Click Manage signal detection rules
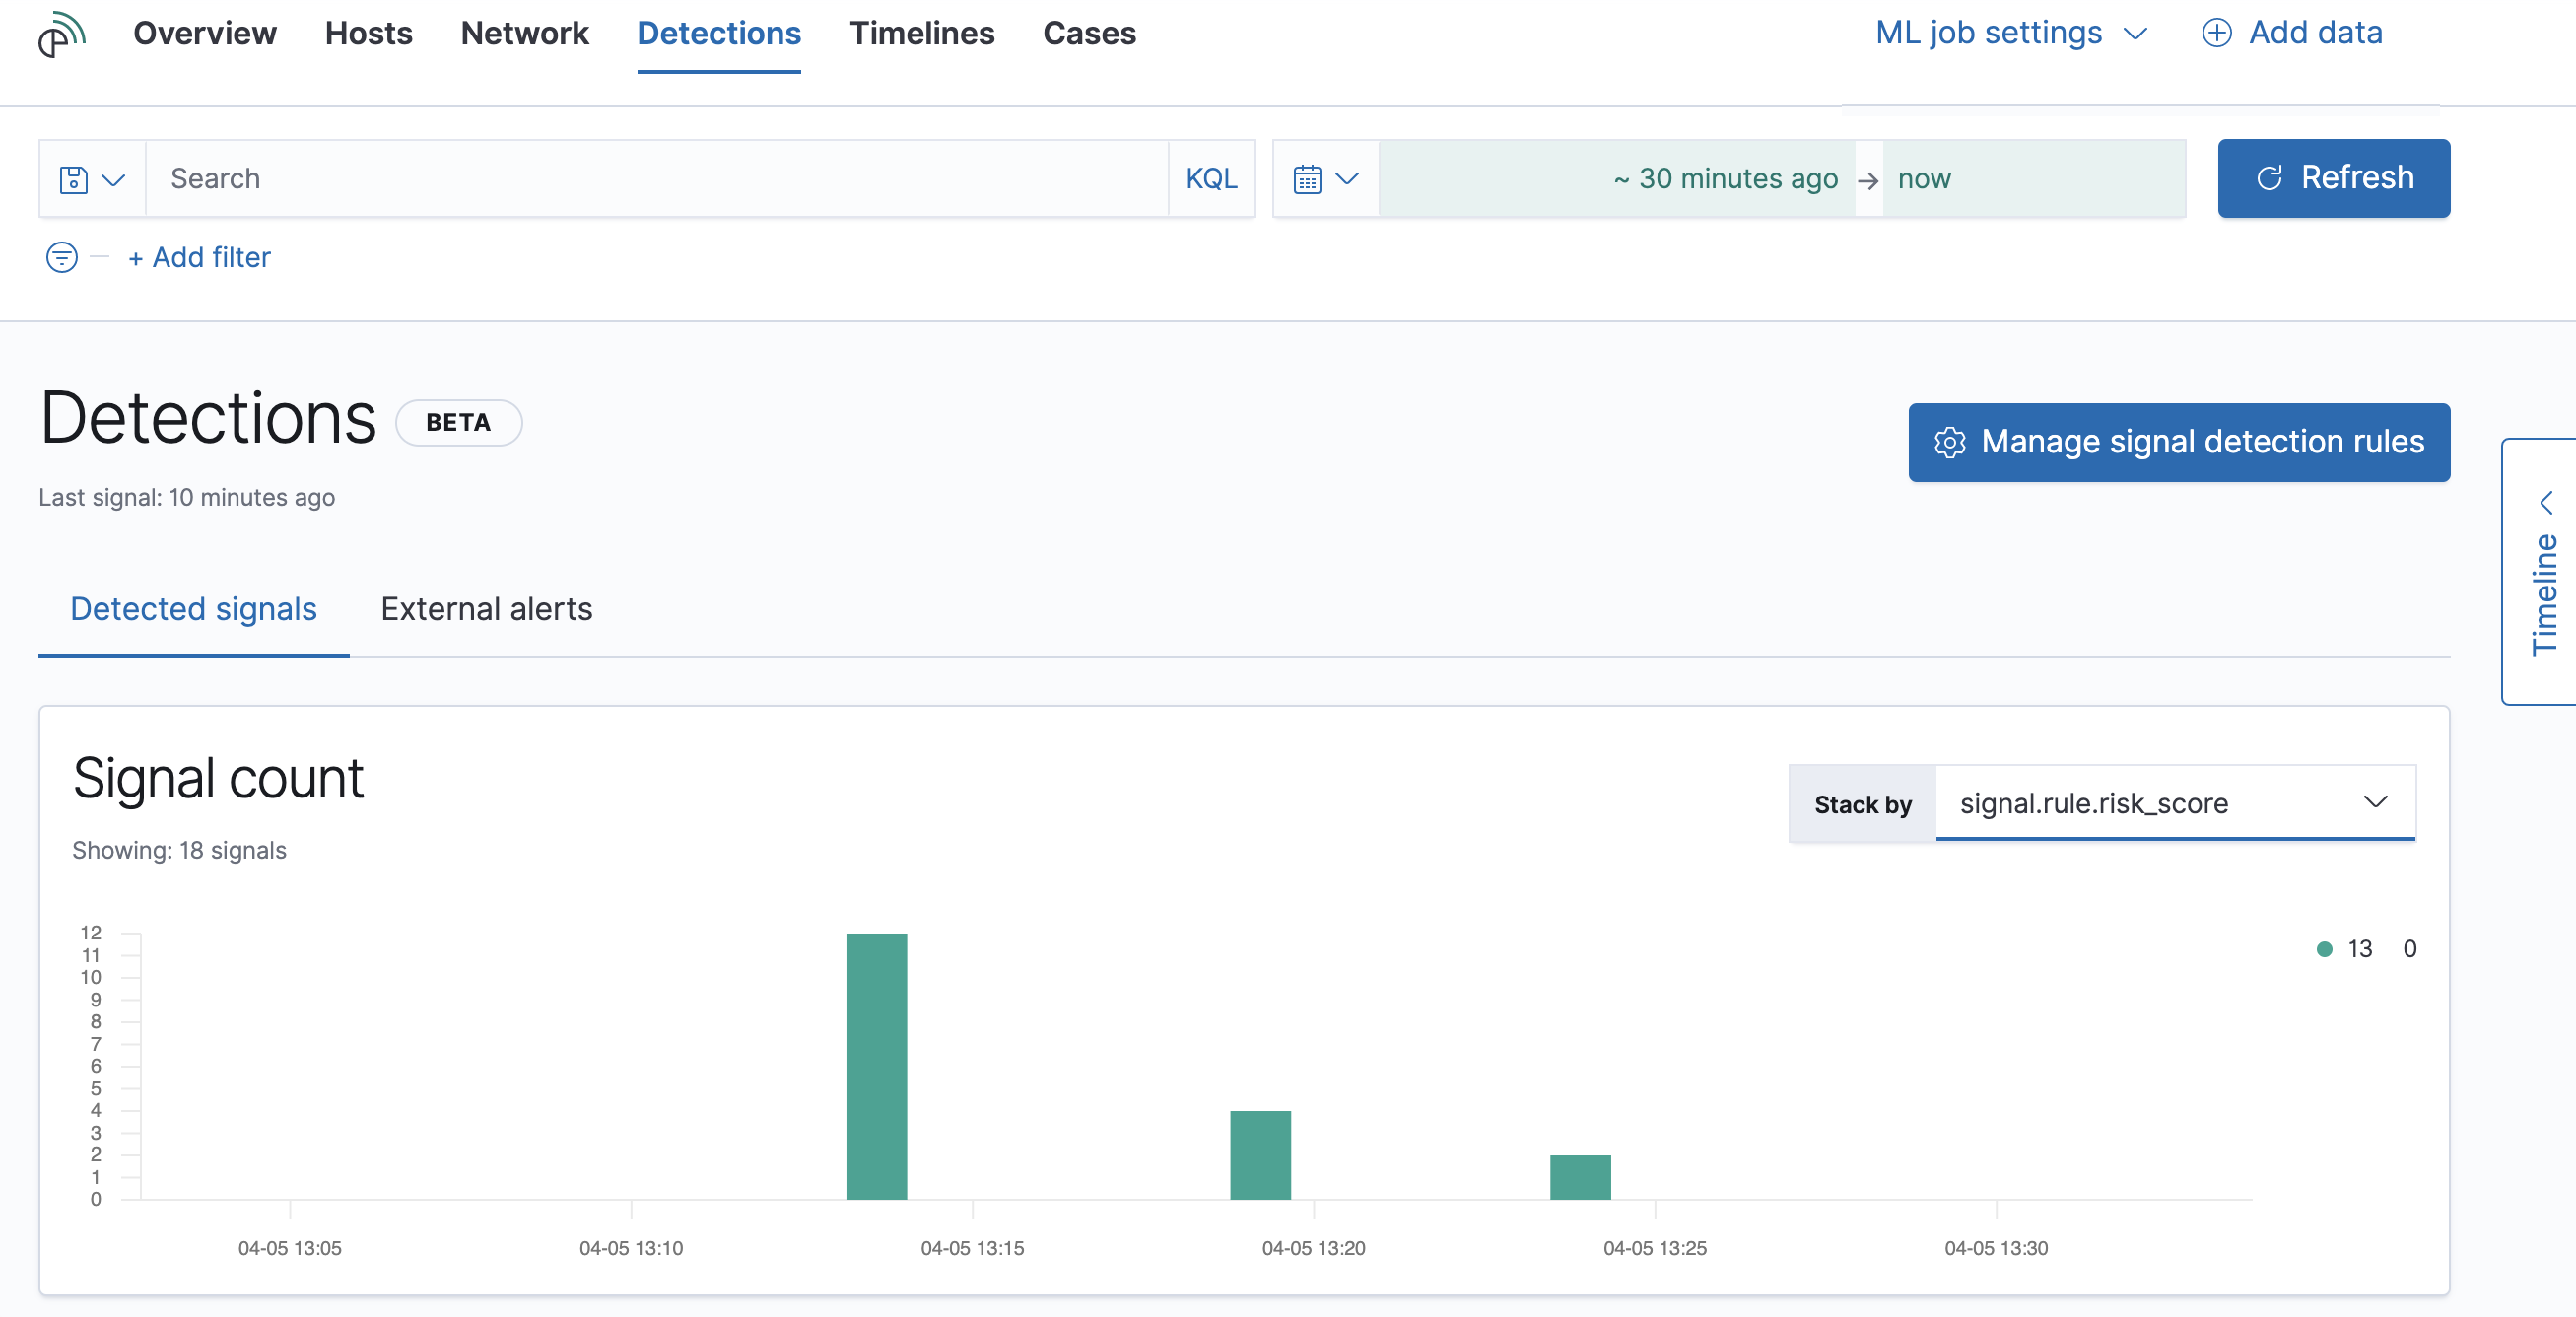 2178,442
